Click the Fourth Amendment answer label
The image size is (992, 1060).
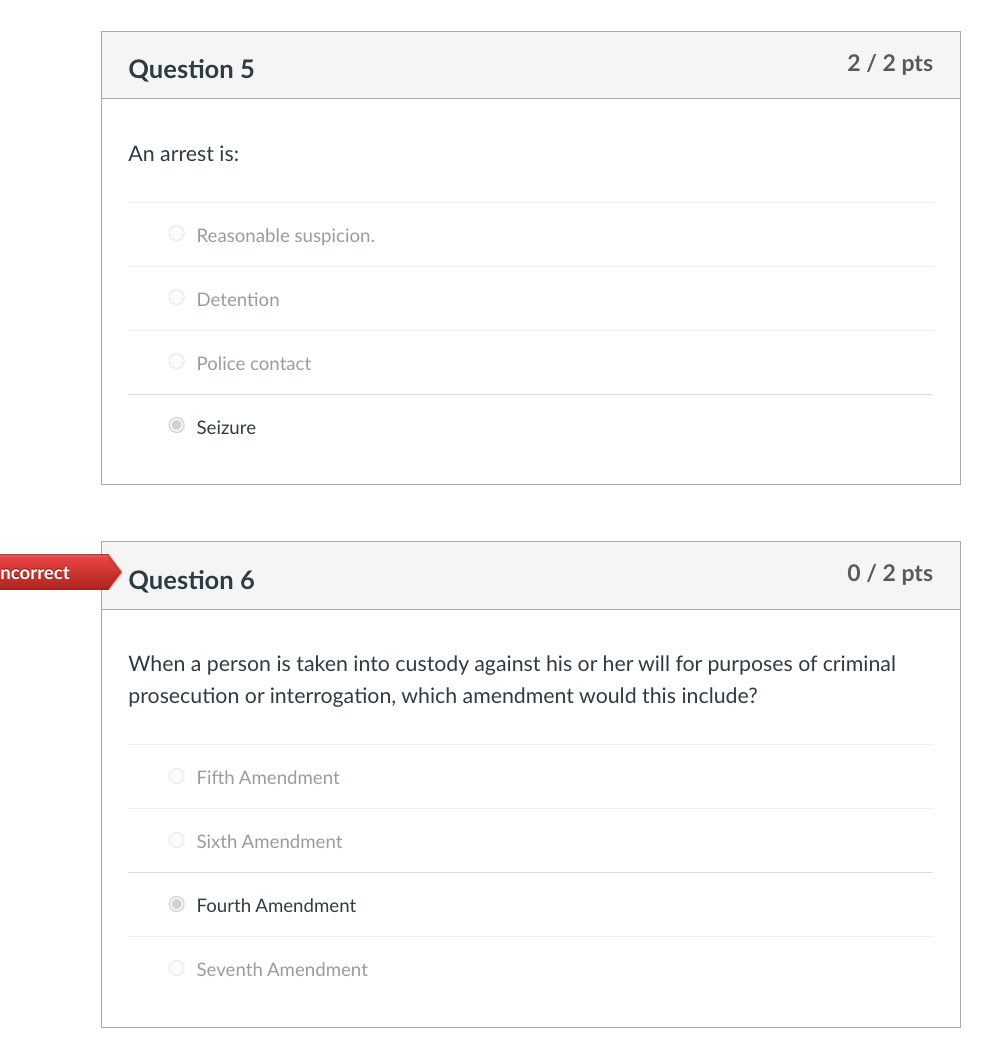coord(276,905)
